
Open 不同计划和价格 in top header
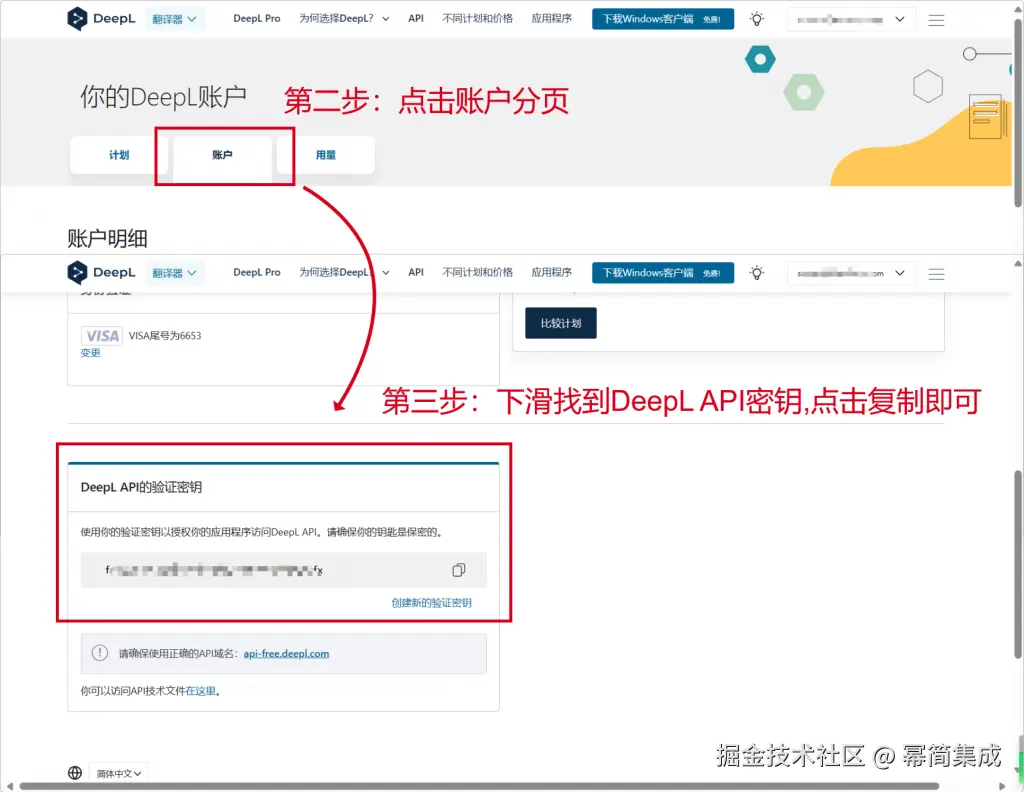pos(477,18)
